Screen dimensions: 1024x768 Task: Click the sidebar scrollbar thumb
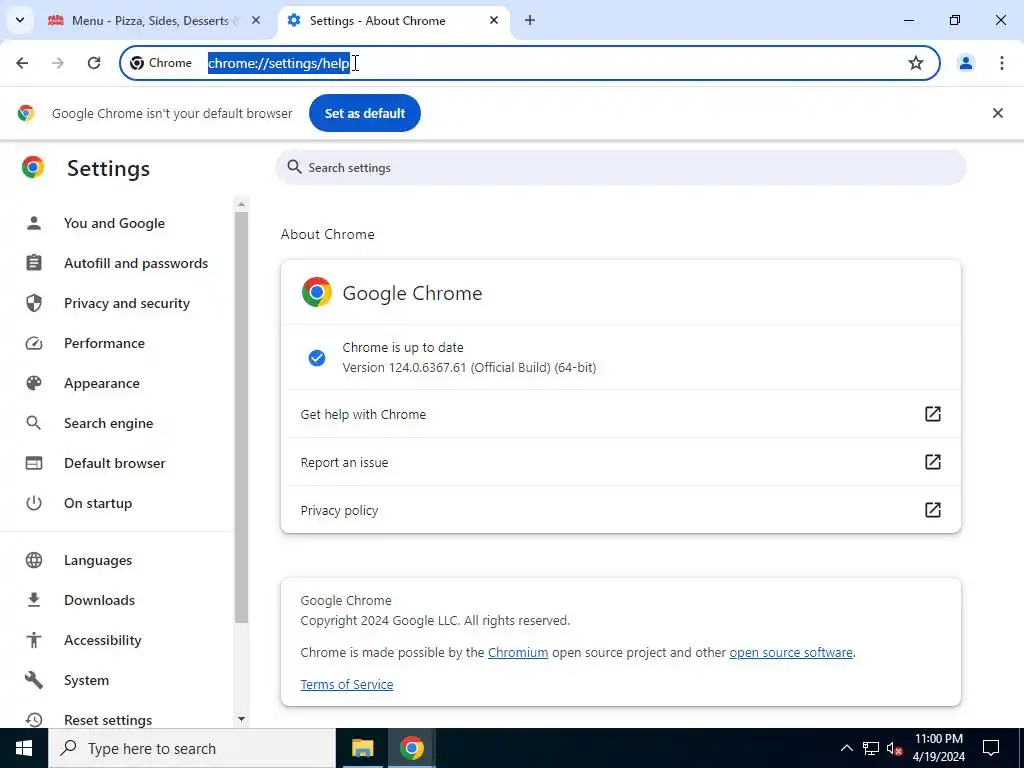(241, 418)
